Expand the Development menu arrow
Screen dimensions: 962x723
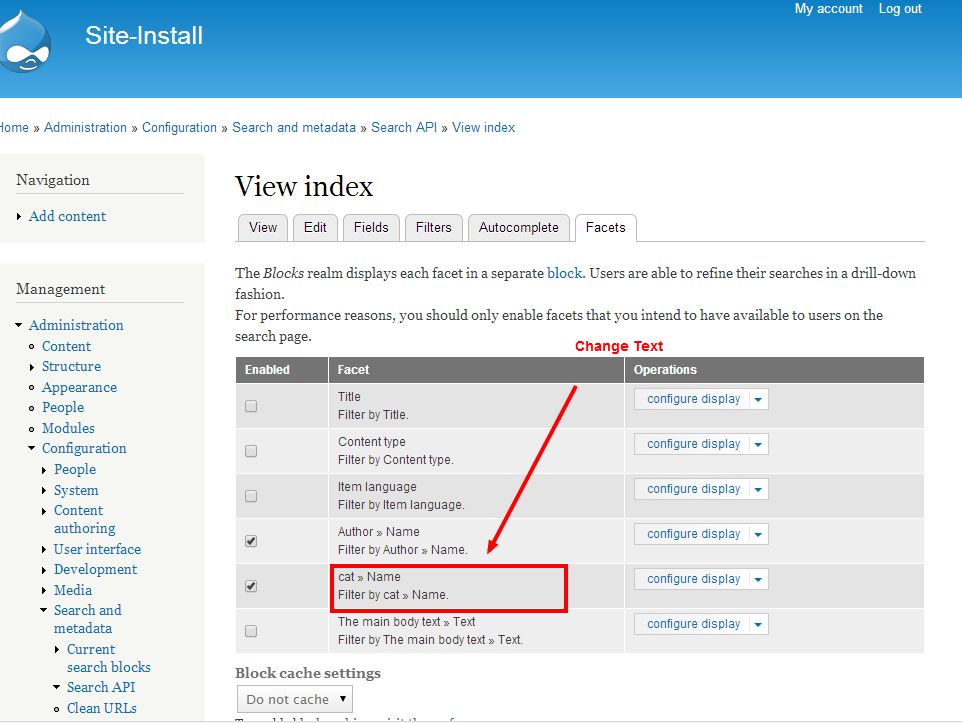click(x=44, y=570)
